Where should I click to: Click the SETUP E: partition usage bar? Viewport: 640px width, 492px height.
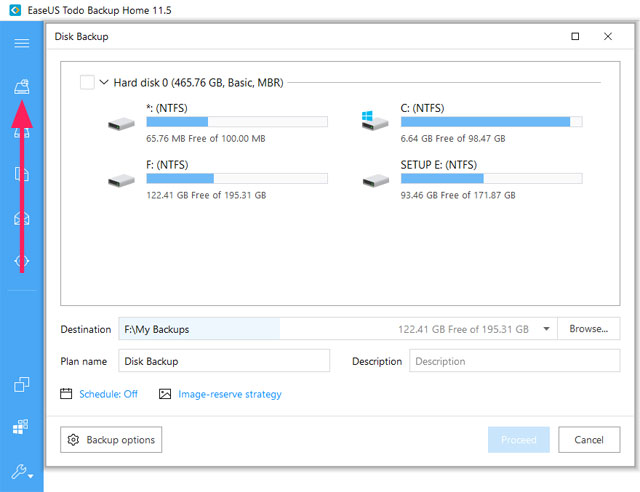(491, 178)
